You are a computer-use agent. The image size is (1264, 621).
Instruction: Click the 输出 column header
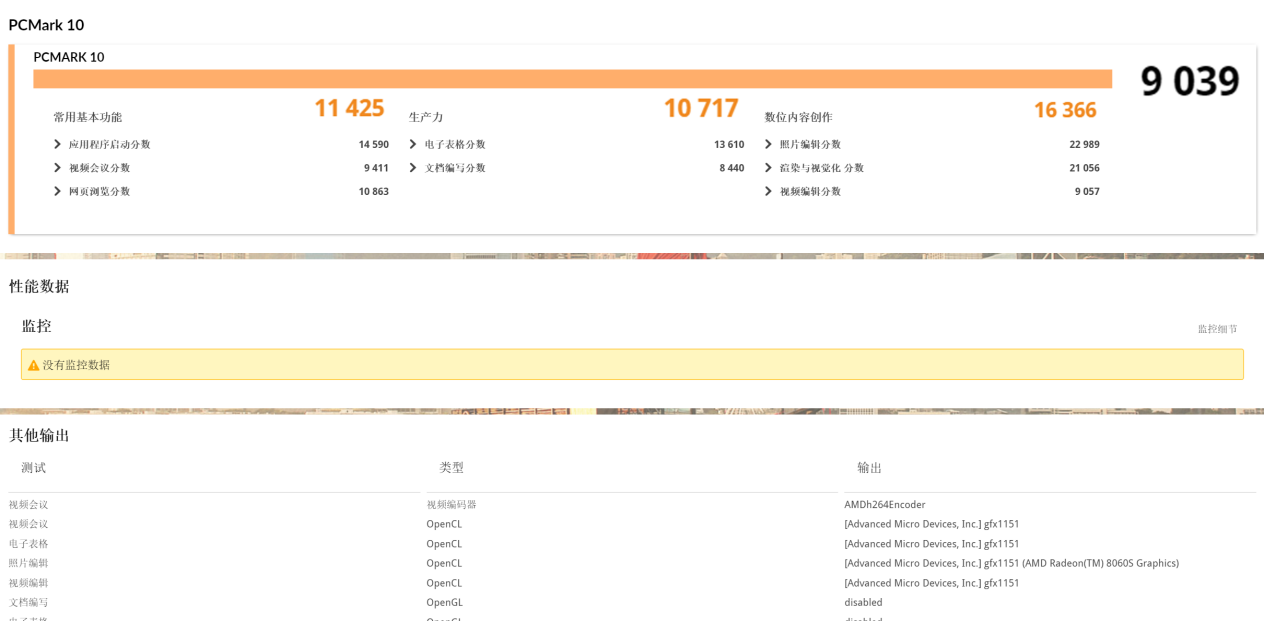(x=869, y=467)
